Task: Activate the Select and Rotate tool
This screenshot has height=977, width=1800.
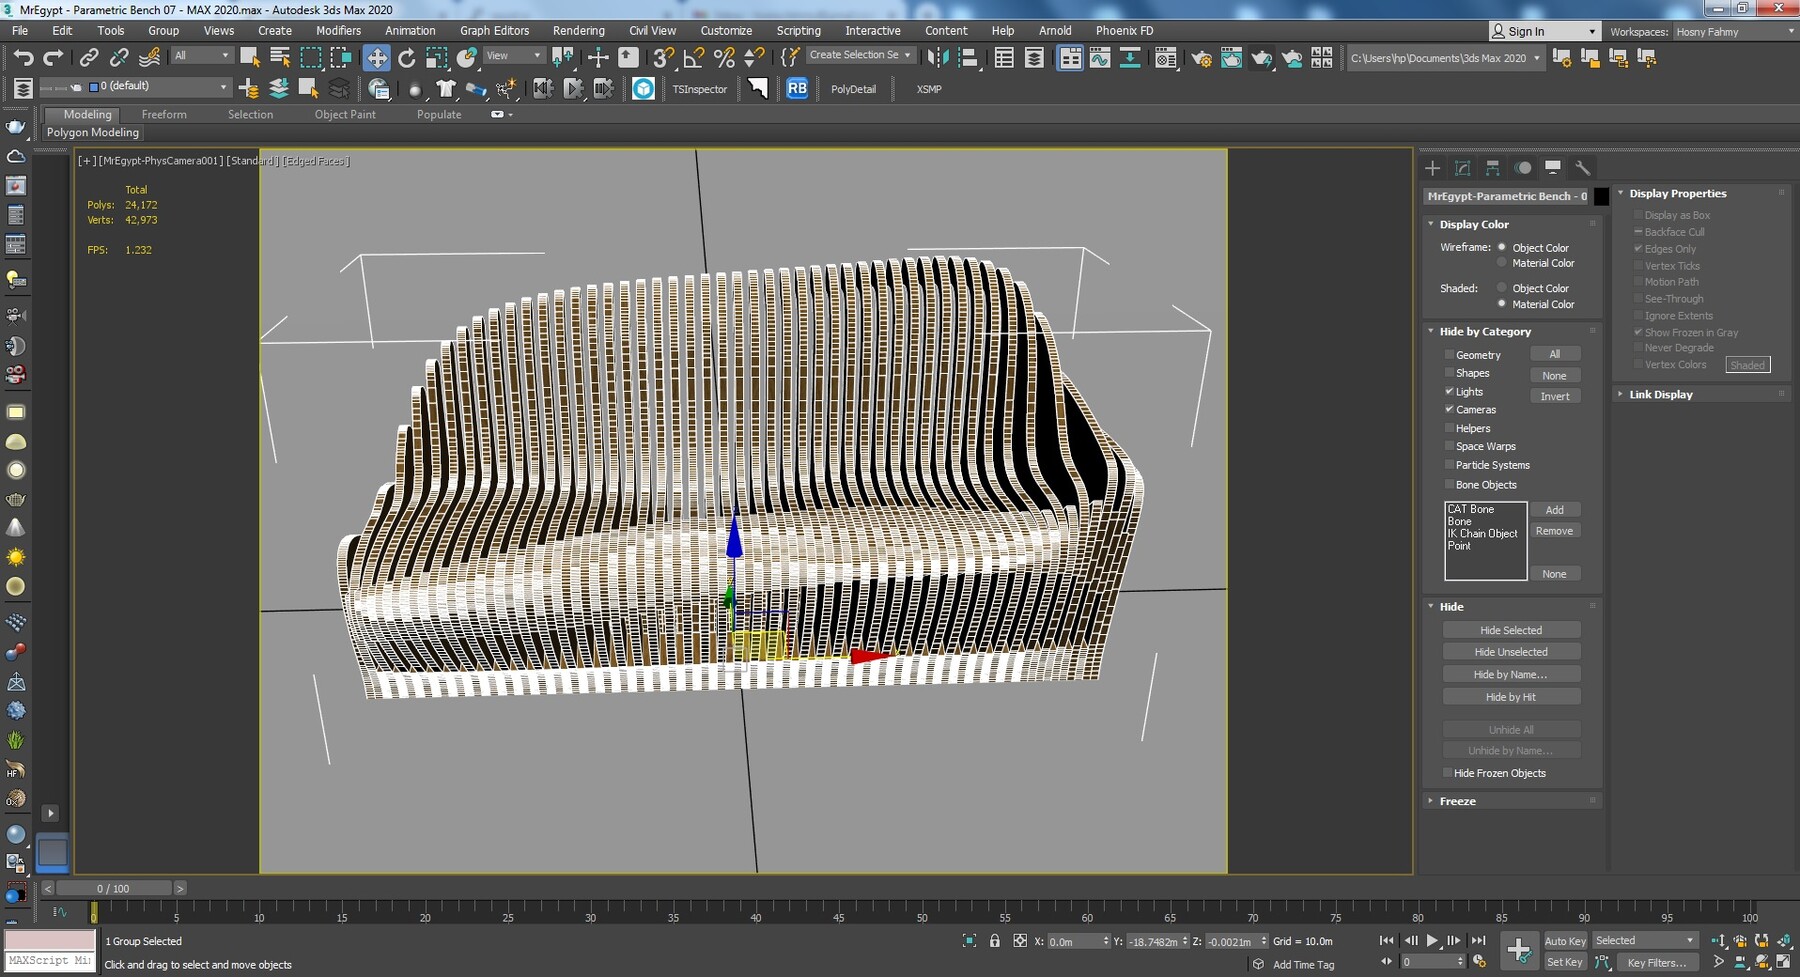Action: [406, 57]
